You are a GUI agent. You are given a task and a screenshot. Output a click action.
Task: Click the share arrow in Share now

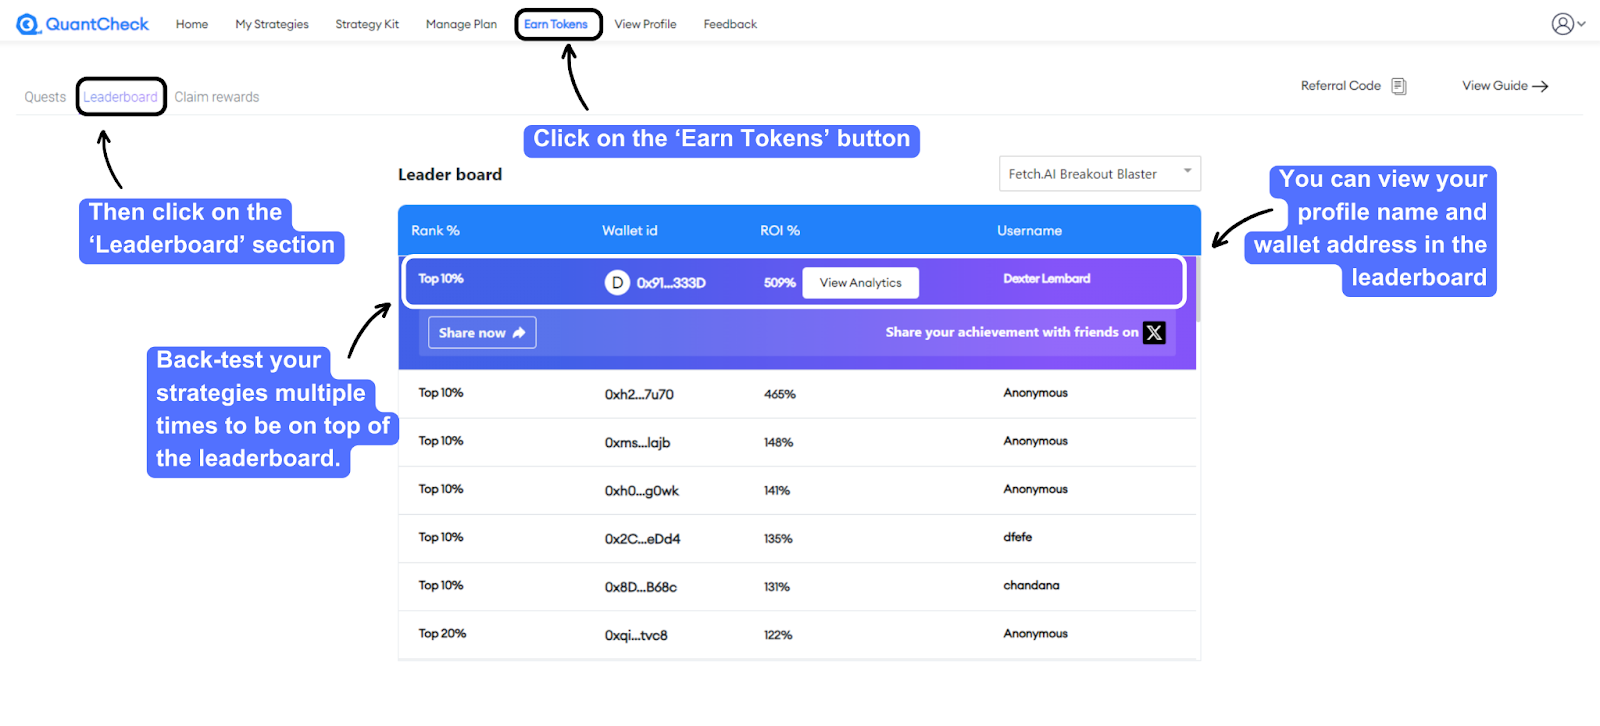pos(519,333)
